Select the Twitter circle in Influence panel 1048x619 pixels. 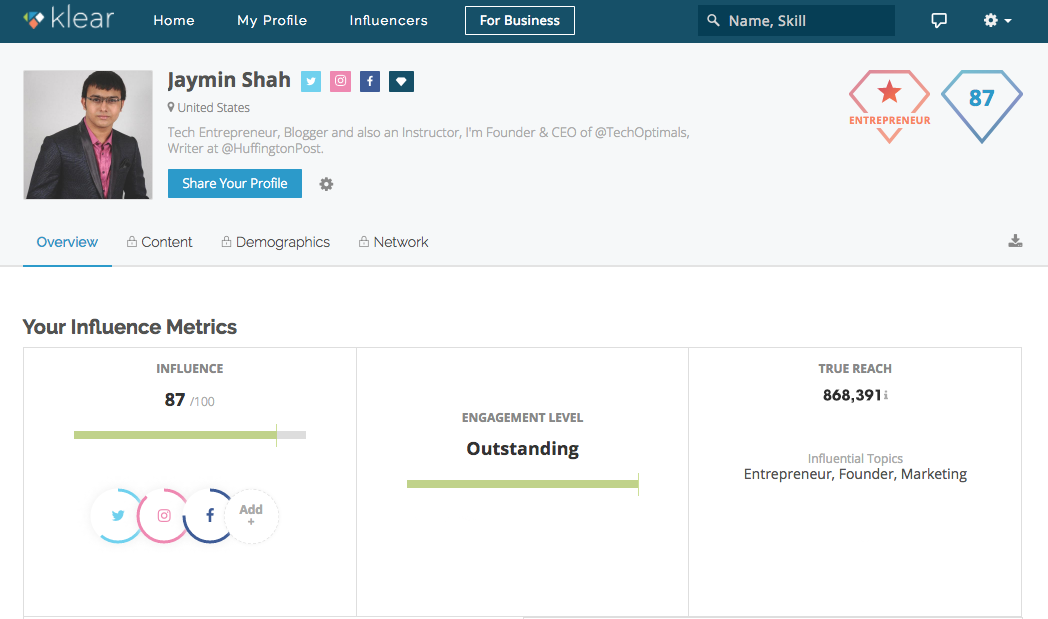pyautogui.click(x=118, y=516)
